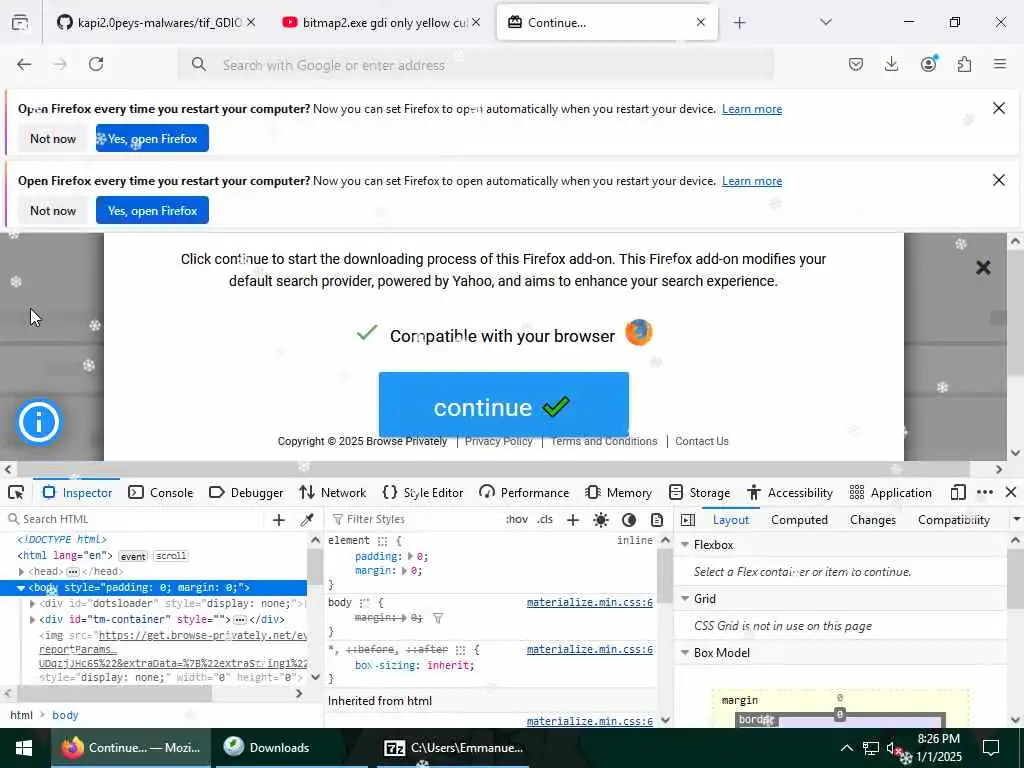Open the Firefox account icon
The width and height of the screenshot is (1024, 768).
point(928,64)
